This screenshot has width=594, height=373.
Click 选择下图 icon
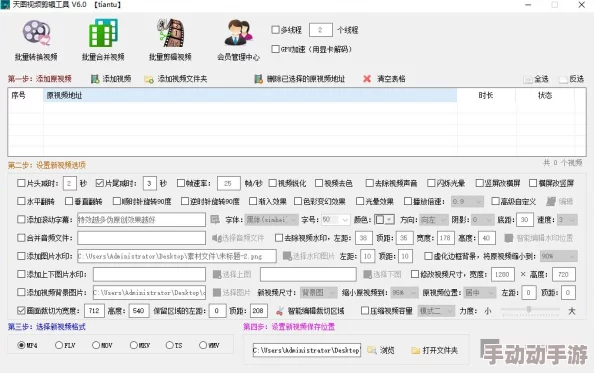coord(367,274)
